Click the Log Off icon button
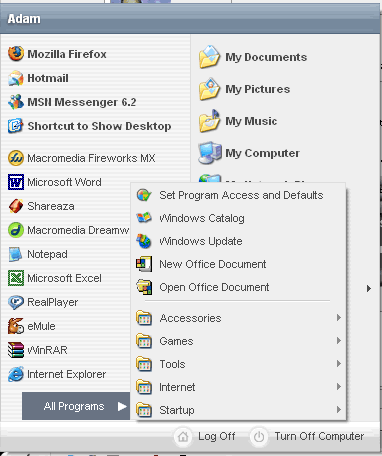Viewport: 382px width, 456px height. pyautogui.click(x=183, y=436)
